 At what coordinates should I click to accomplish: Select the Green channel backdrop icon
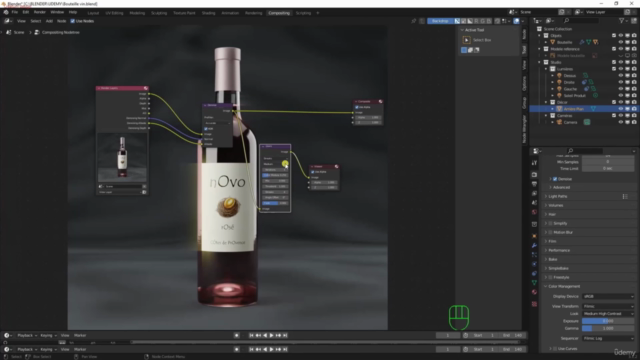[x=483, y=21]
